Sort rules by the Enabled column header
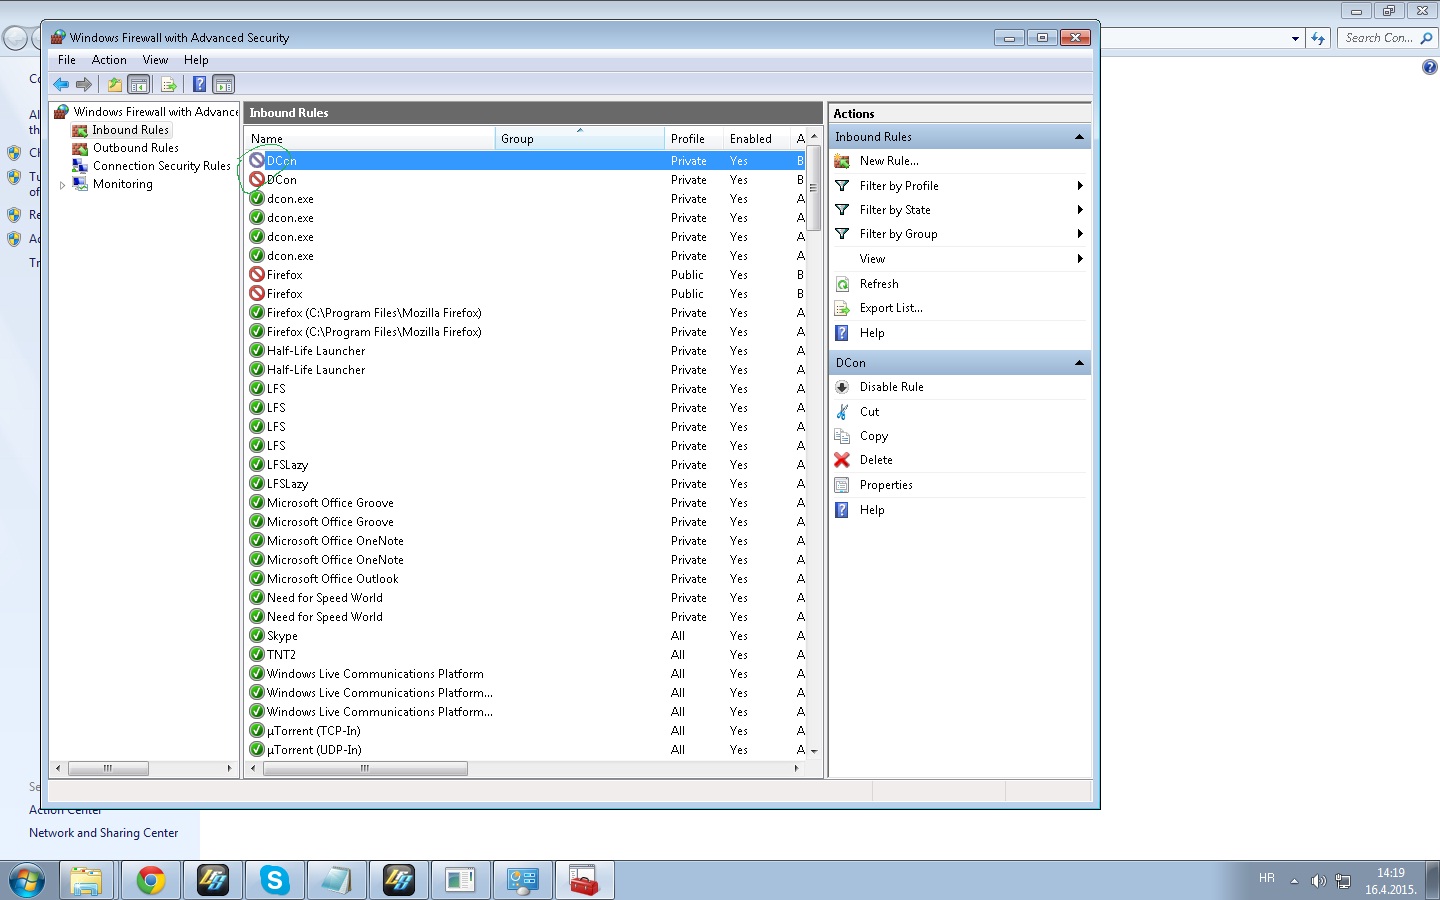The image size is (1440, 900). click(x=757, y=139)
